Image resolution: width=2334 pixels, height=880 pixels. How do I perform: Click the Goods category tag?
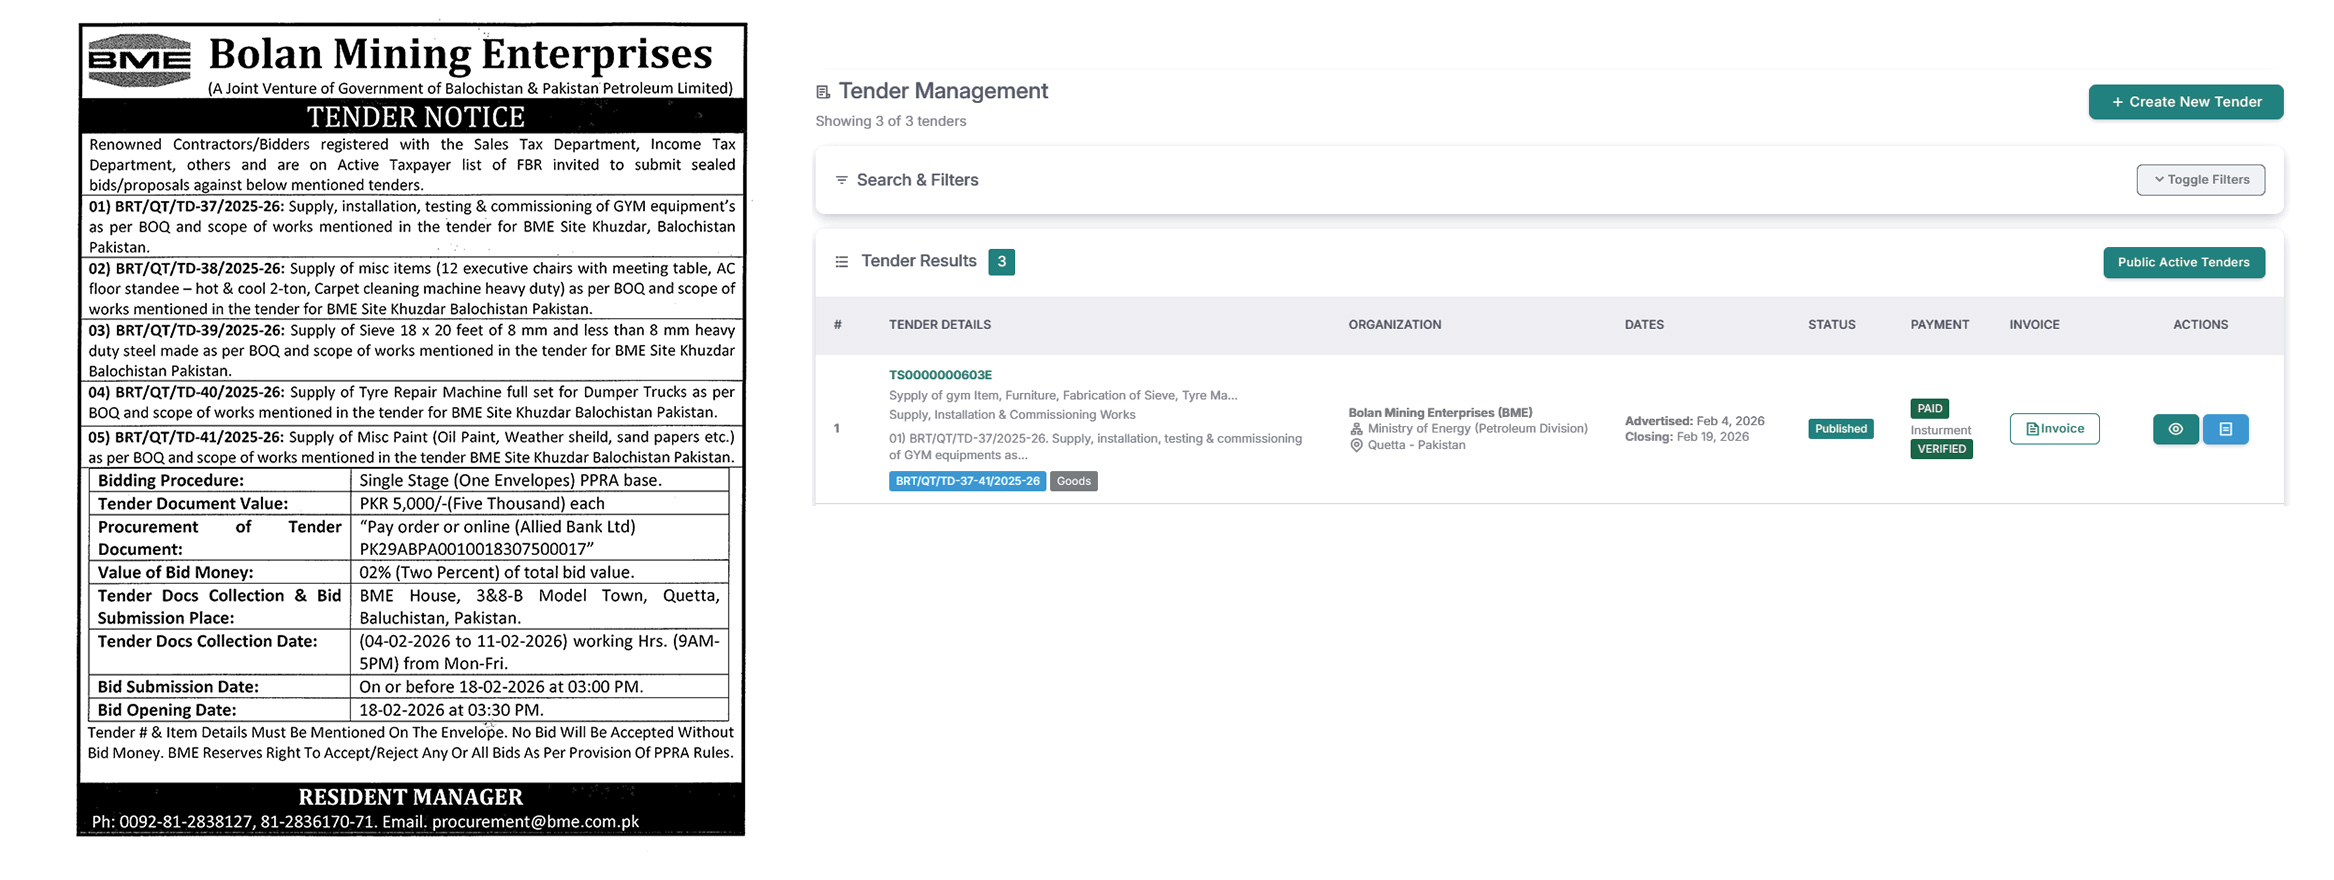[x=1073, y=481]
